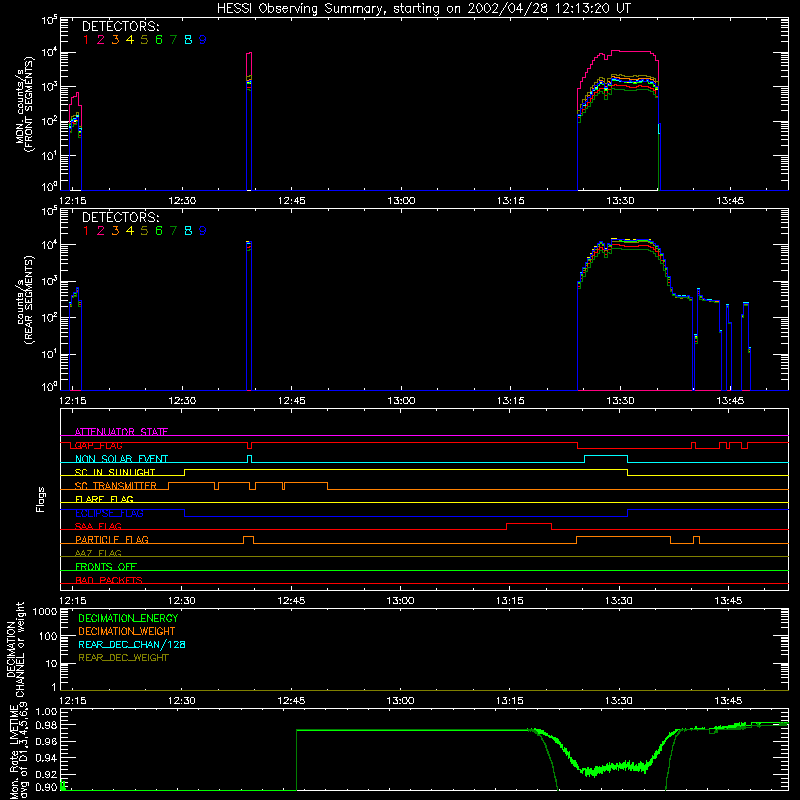Click the 100 tick on decimation axis
Image resolution: width=800 pixels, height=800 pixels.
(x=48, y=636)
